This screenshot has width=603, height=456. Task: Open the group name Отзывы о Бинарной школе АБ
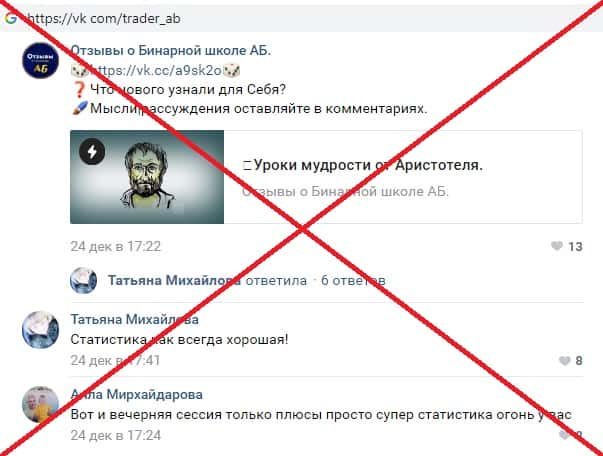coord(171,50)
